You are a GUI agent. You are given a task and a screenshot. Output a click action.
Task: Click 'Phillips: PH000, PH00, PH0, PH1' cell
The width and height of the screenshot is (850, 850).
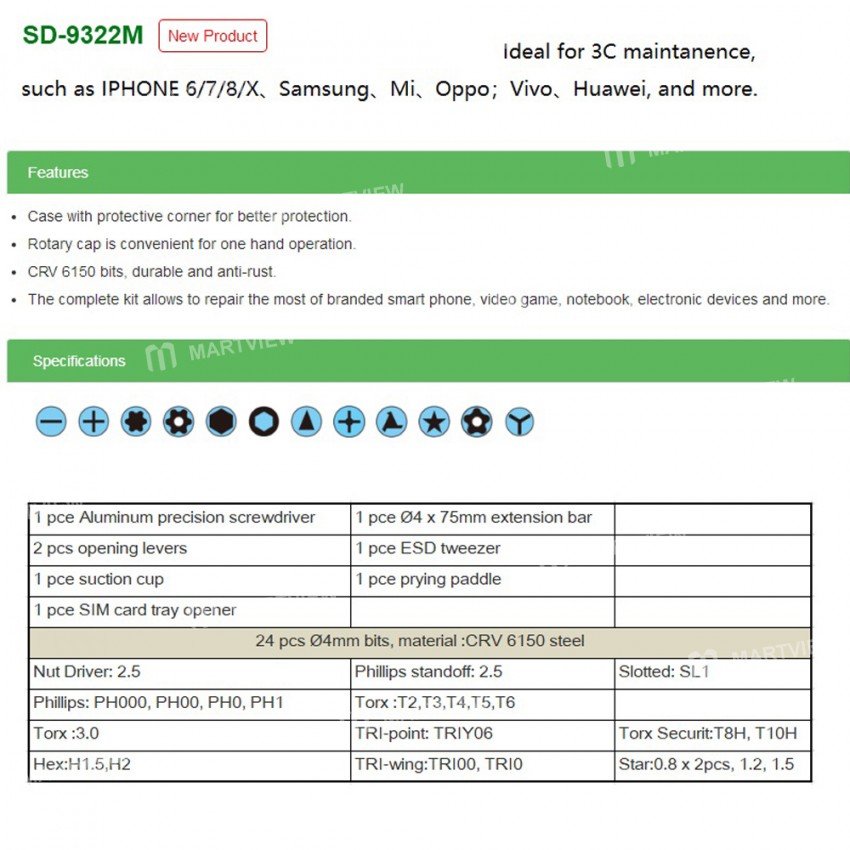tap(190, 703)
